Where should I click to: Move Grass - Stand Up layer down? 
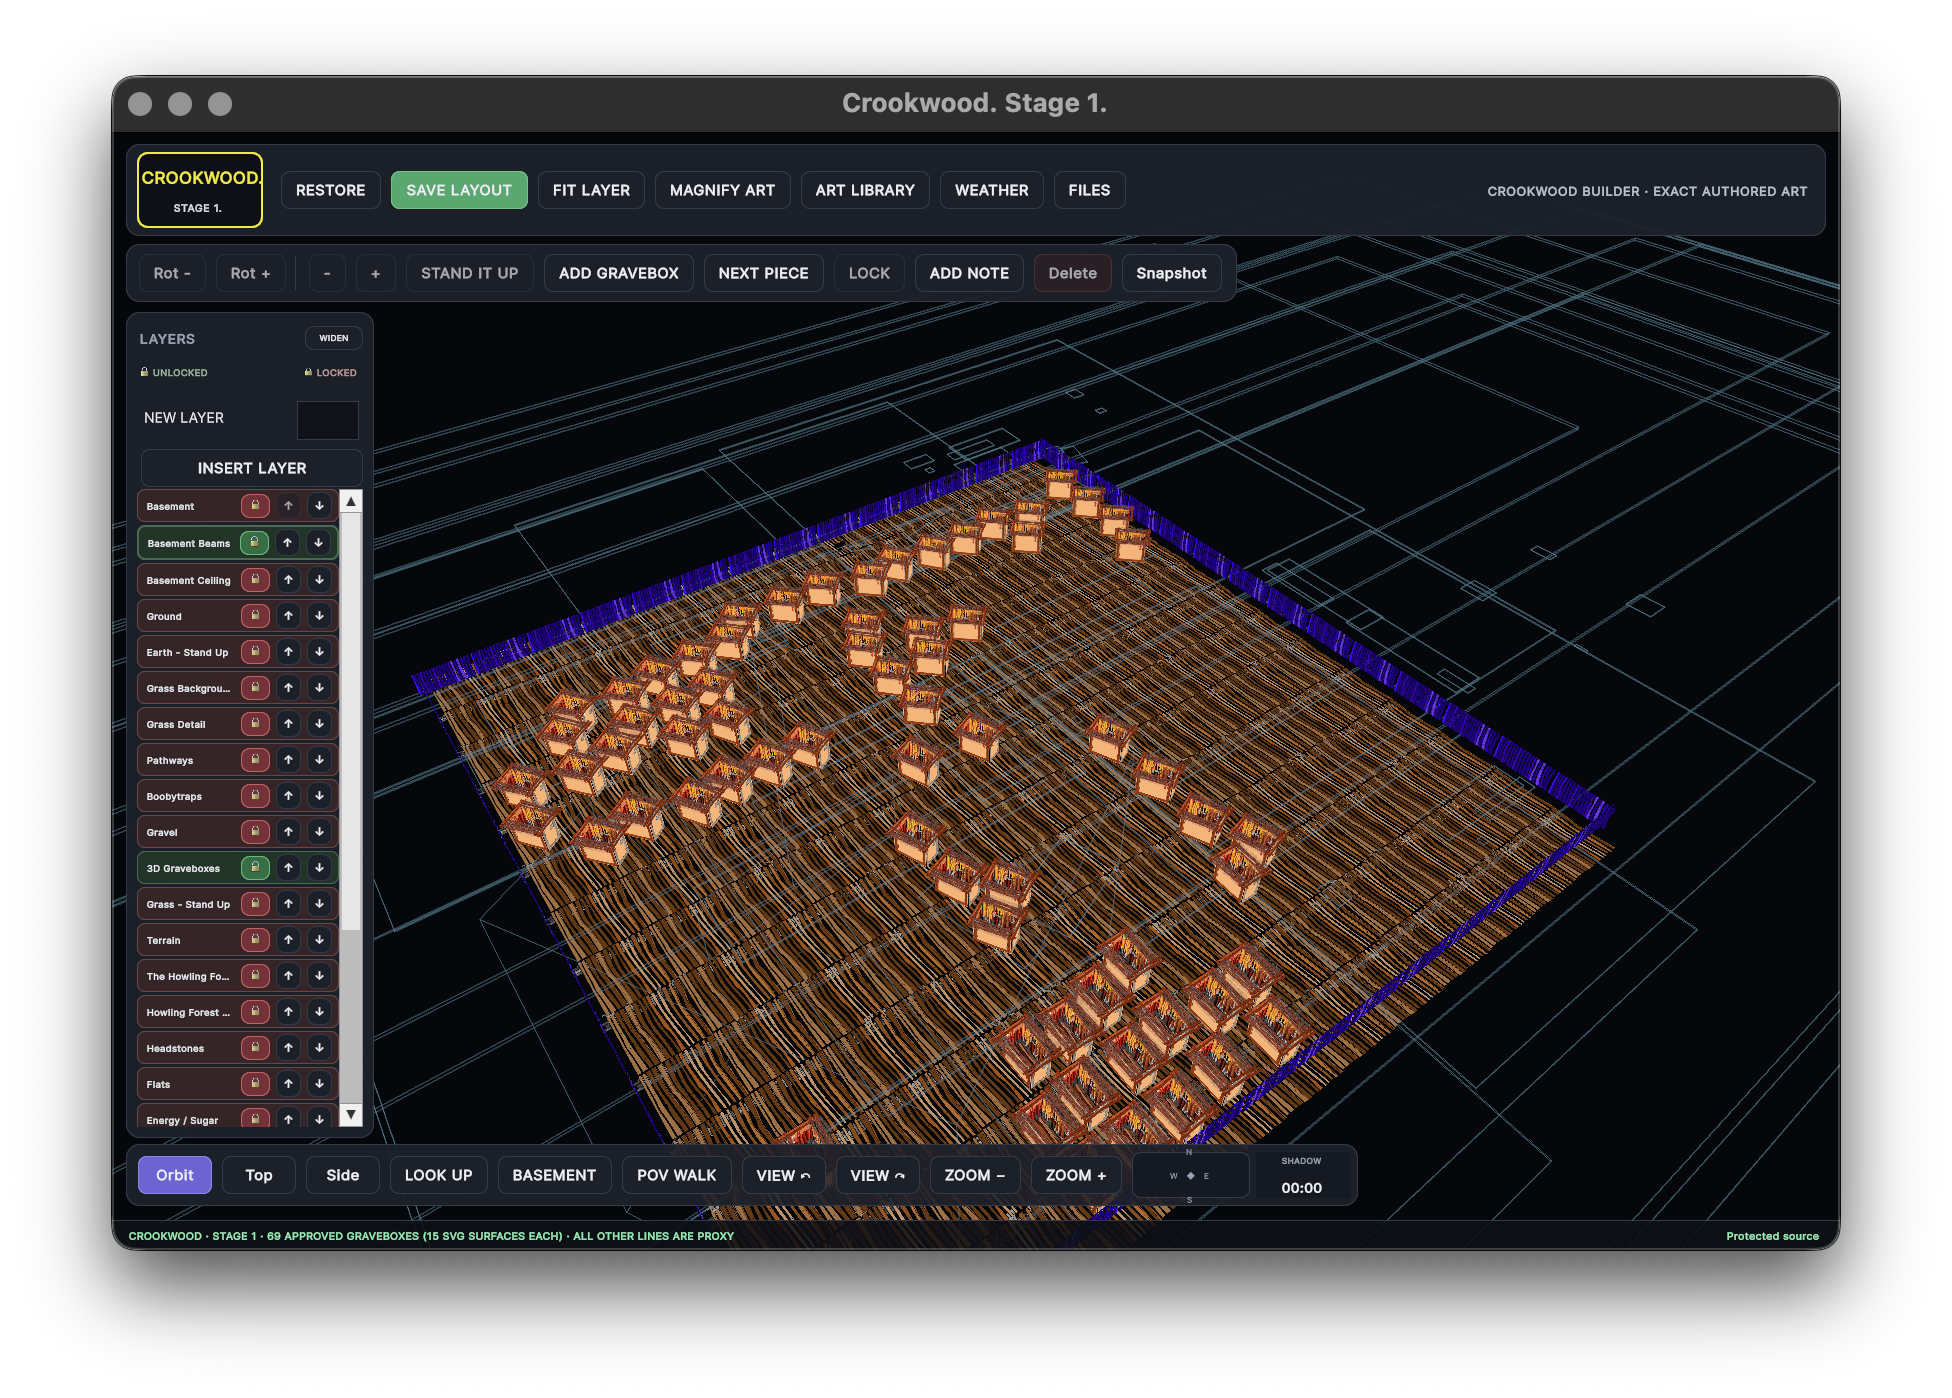point(319,903)
